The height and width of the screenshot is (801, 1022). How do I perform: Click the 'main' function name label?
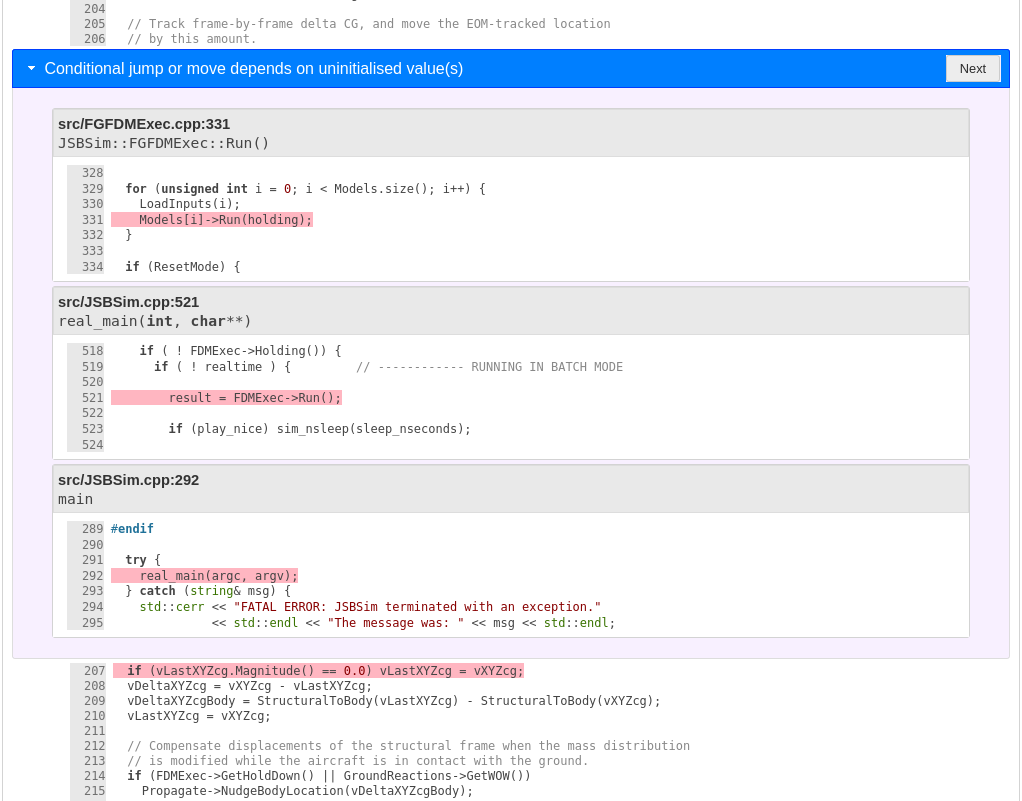pyautogui.click(x=76, y=499)
